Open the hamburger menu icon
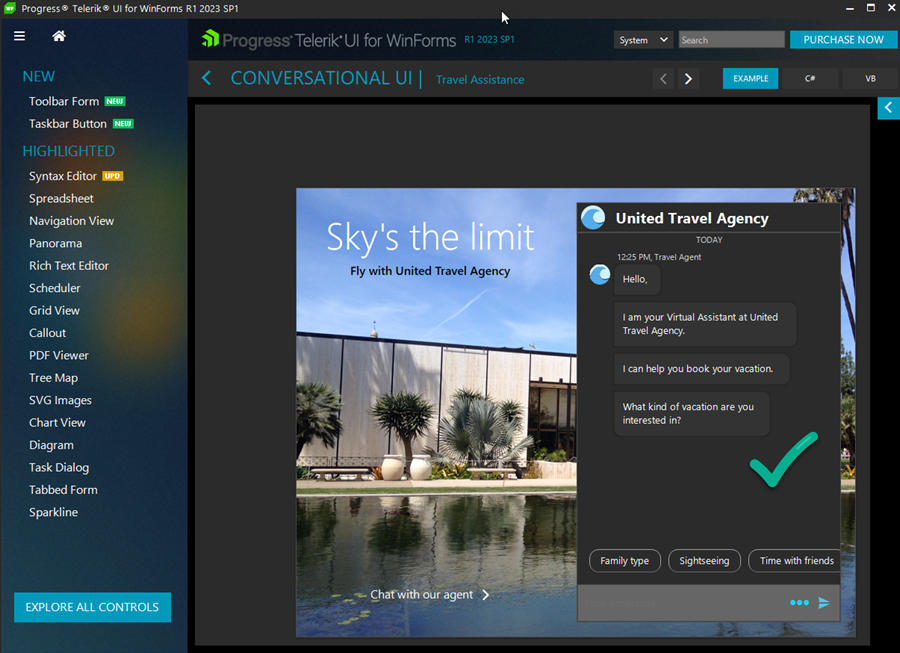 (x=20, y=36)
